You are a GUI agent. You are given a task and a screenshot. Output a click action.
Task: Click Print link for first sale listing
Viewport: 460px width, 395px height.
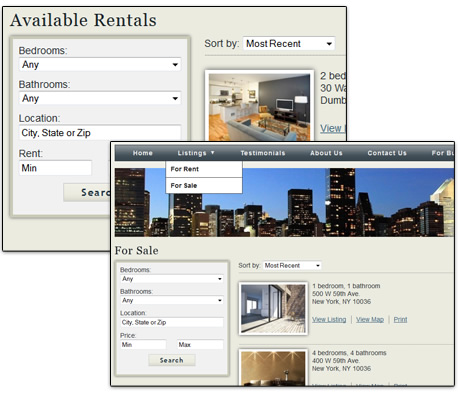(400, 319)
